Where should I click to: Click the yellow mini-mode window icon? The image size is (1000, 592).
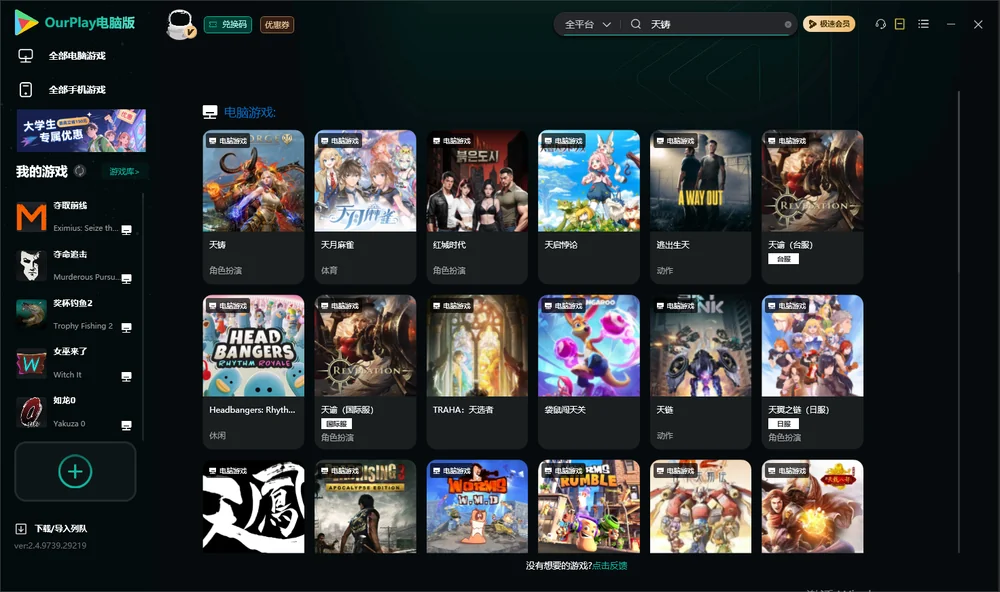pyautogui.click(x=900, y=24)
